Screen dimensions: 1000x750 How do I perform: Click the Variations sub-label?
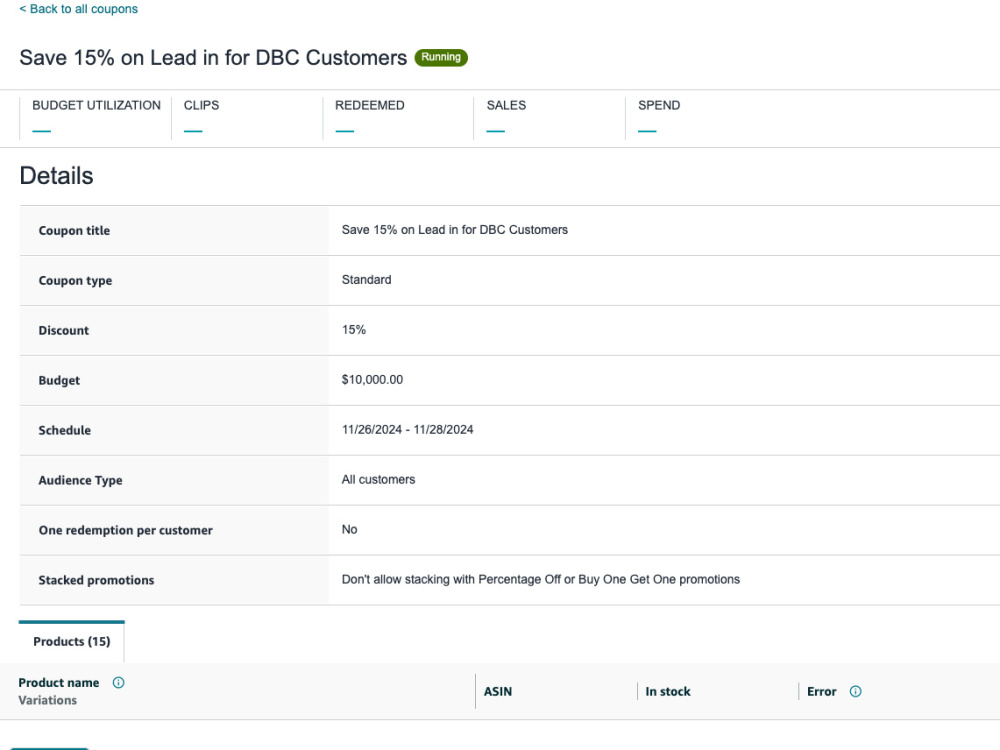pos(48,700)
